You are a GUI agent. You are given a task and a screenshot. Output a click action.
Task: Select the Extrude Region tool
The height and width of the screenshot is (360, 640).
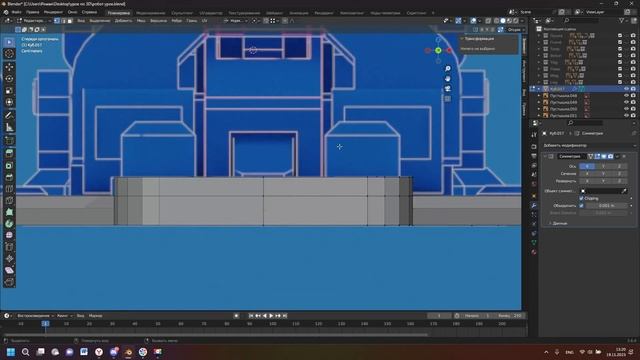9,153
